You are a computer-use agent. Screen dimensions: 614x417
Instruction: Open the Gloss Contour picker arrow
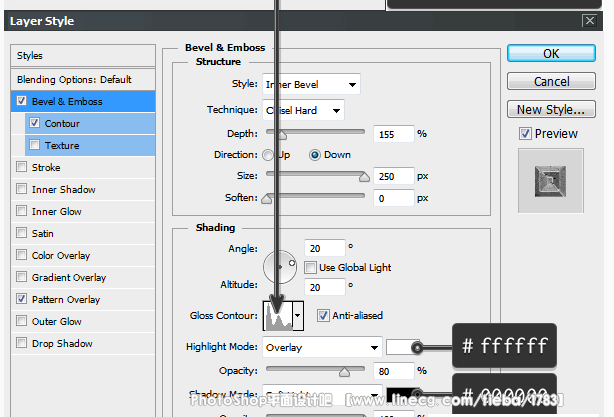pos(297,316)
